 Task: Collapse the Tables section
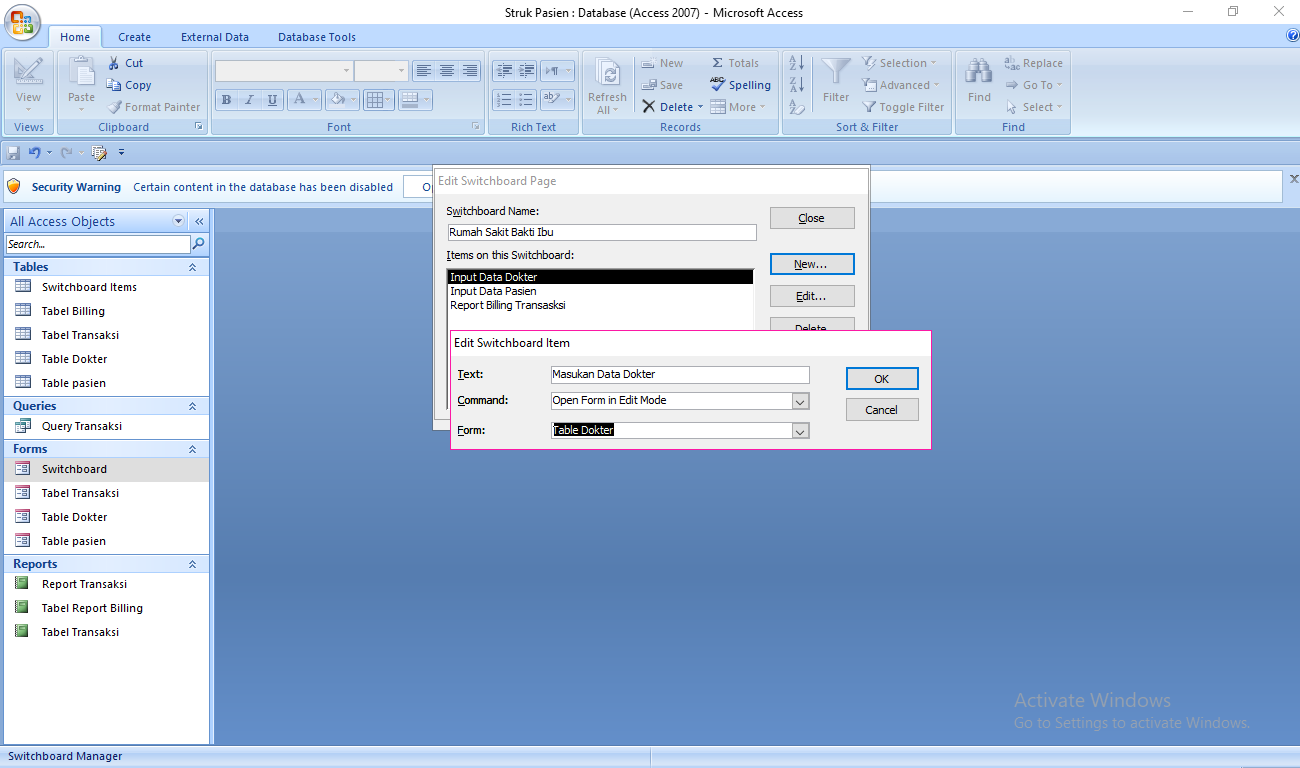point(193,267)
